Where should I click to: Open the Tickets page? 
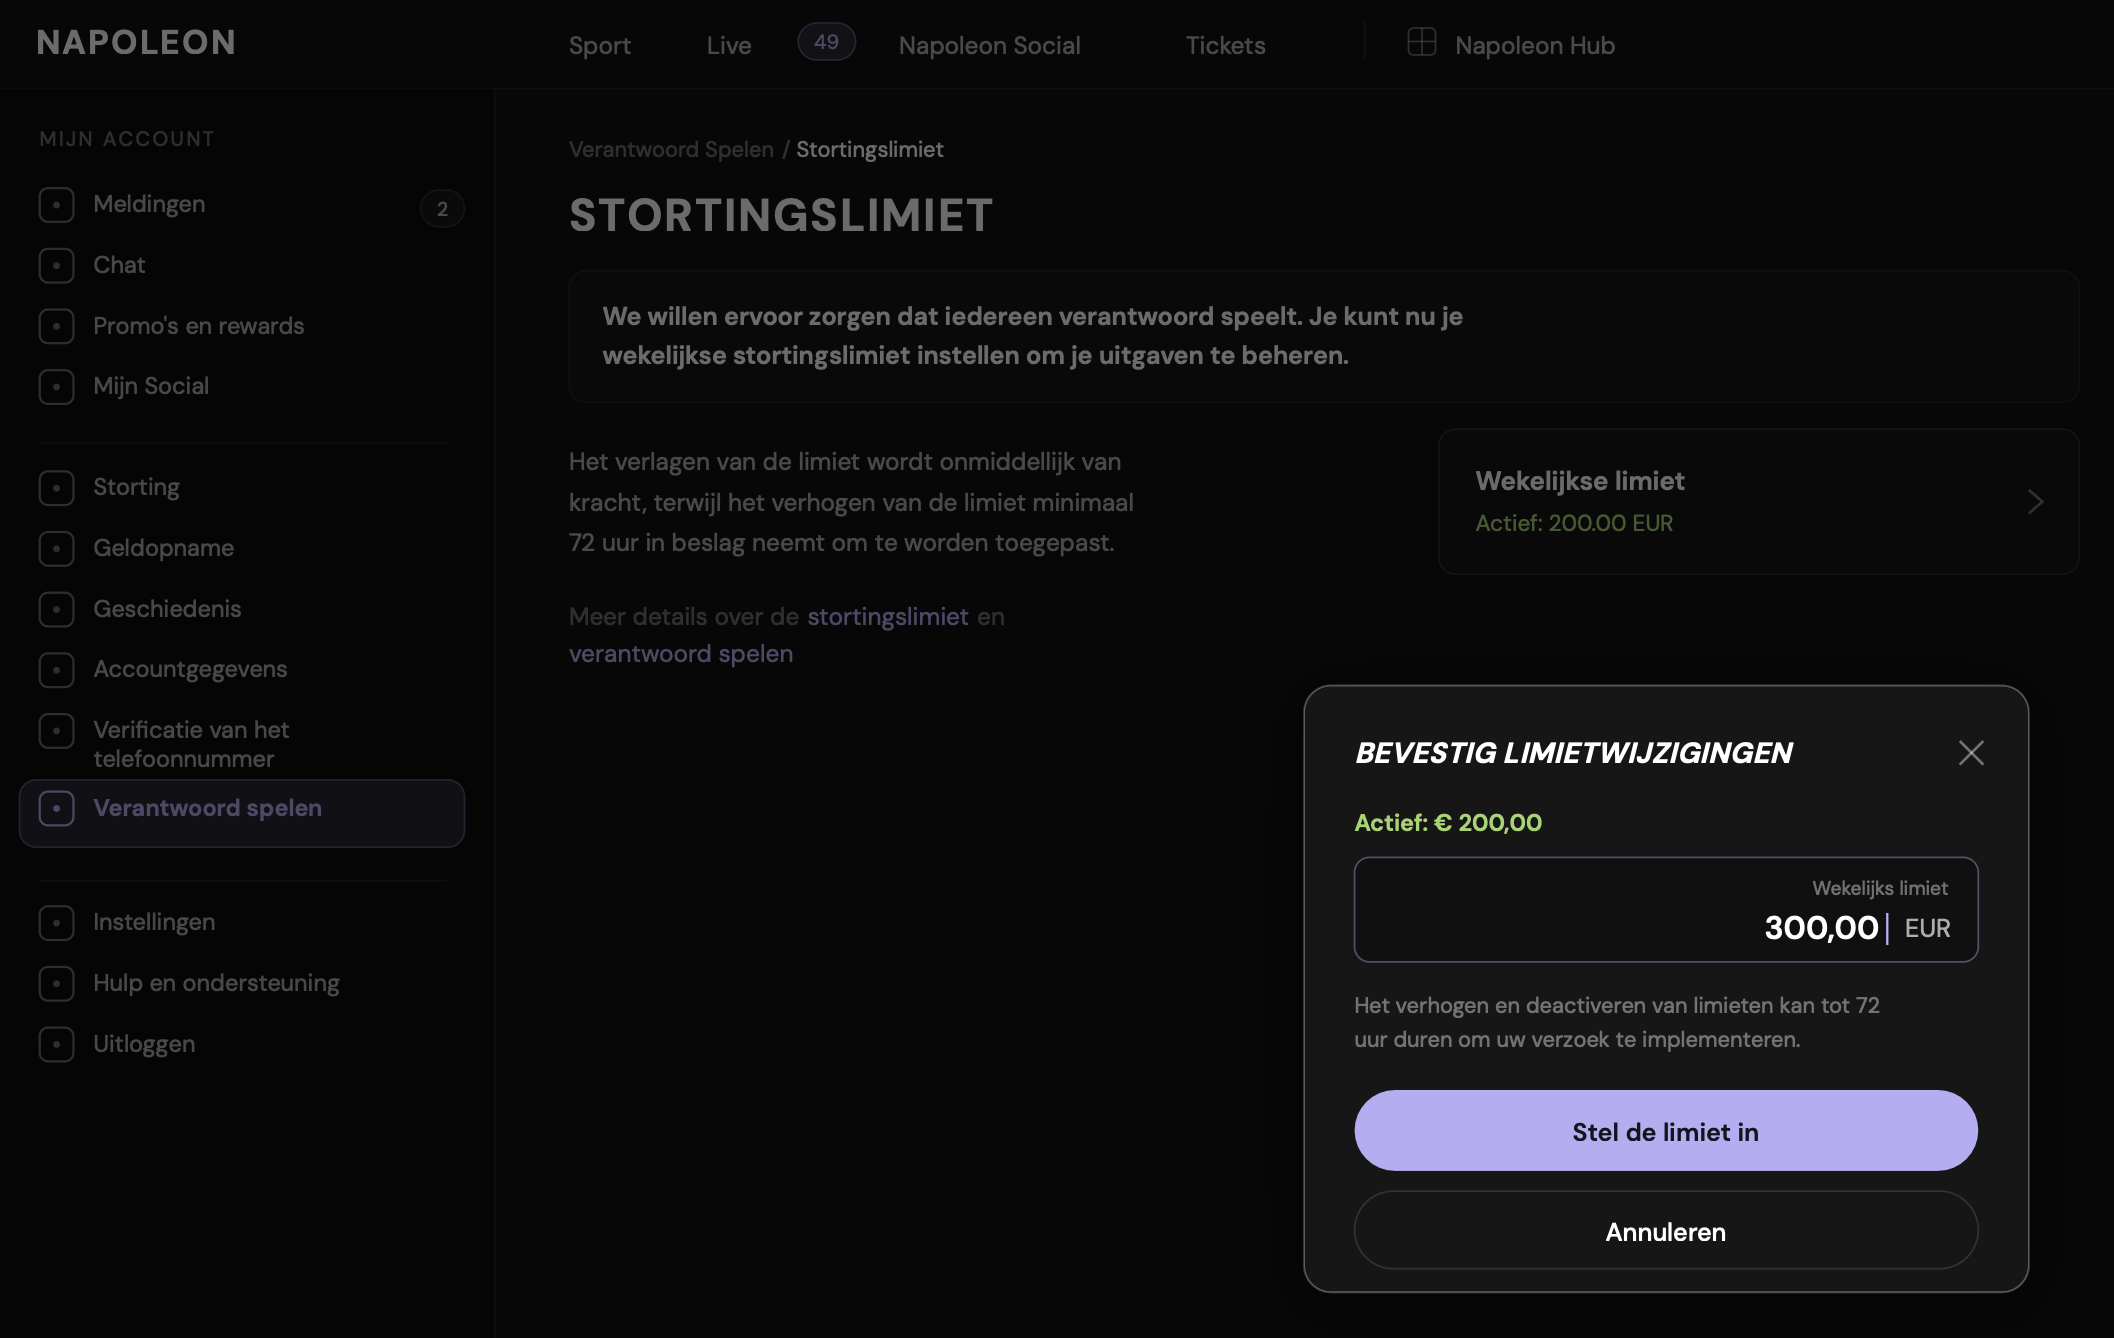[x=1225, y=46]
